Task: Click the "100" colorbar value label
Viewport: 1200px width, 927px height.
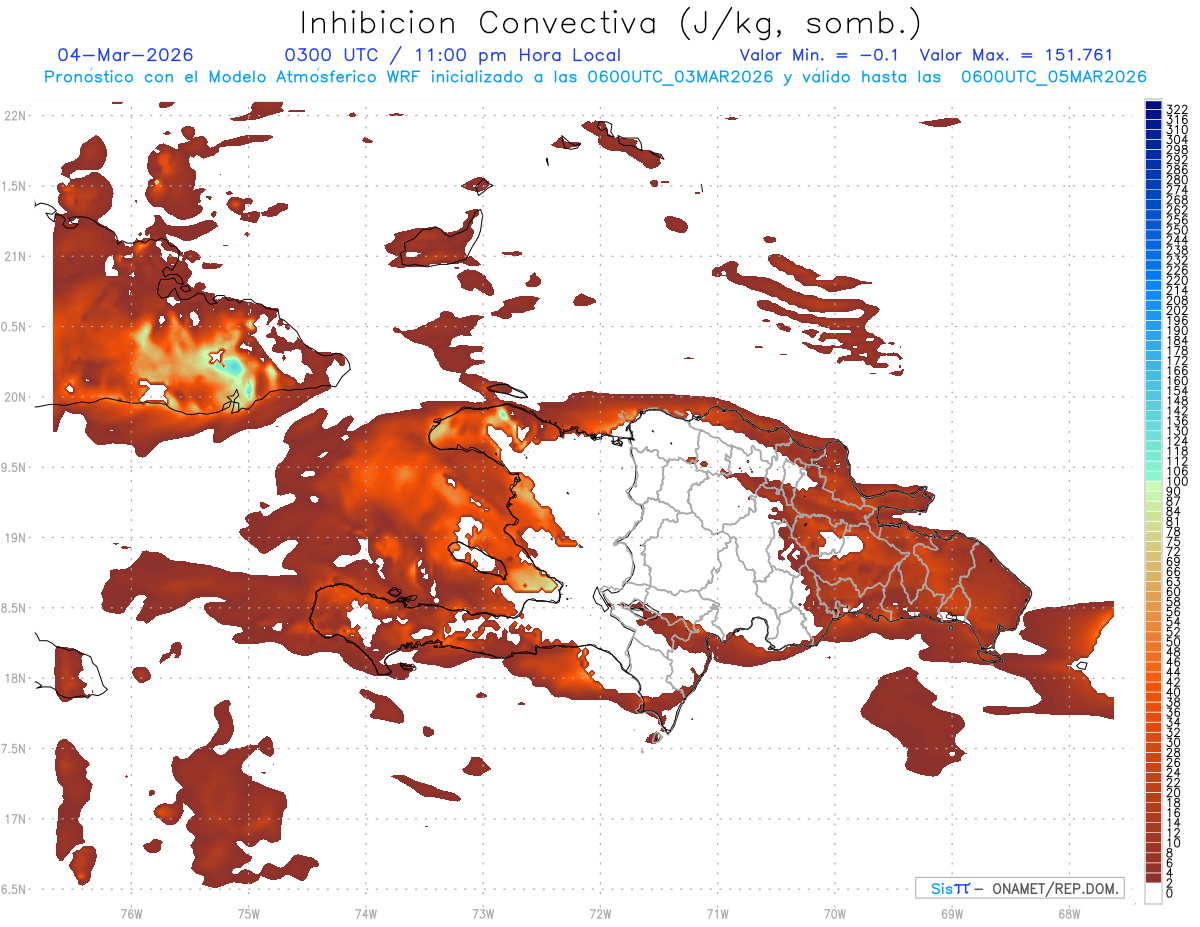Action: (x=1176, y=482)
